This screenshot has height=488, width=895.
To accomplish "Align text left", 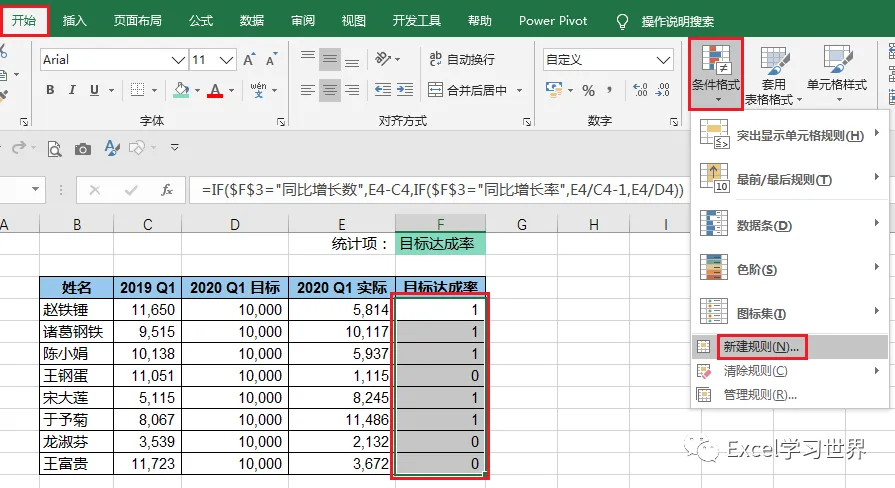I will pyautogui.click(x=308, y=90).
